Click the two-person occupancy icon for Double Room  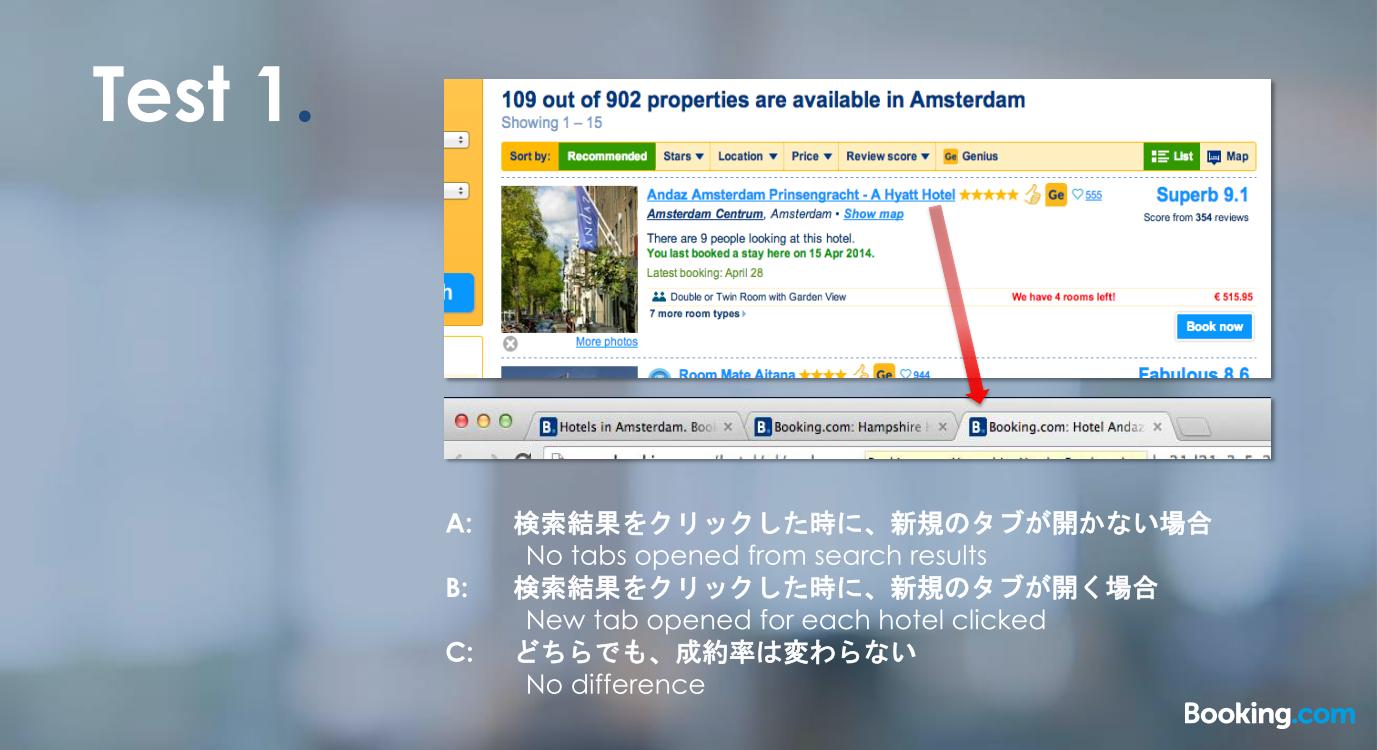[x=659, y=297]
